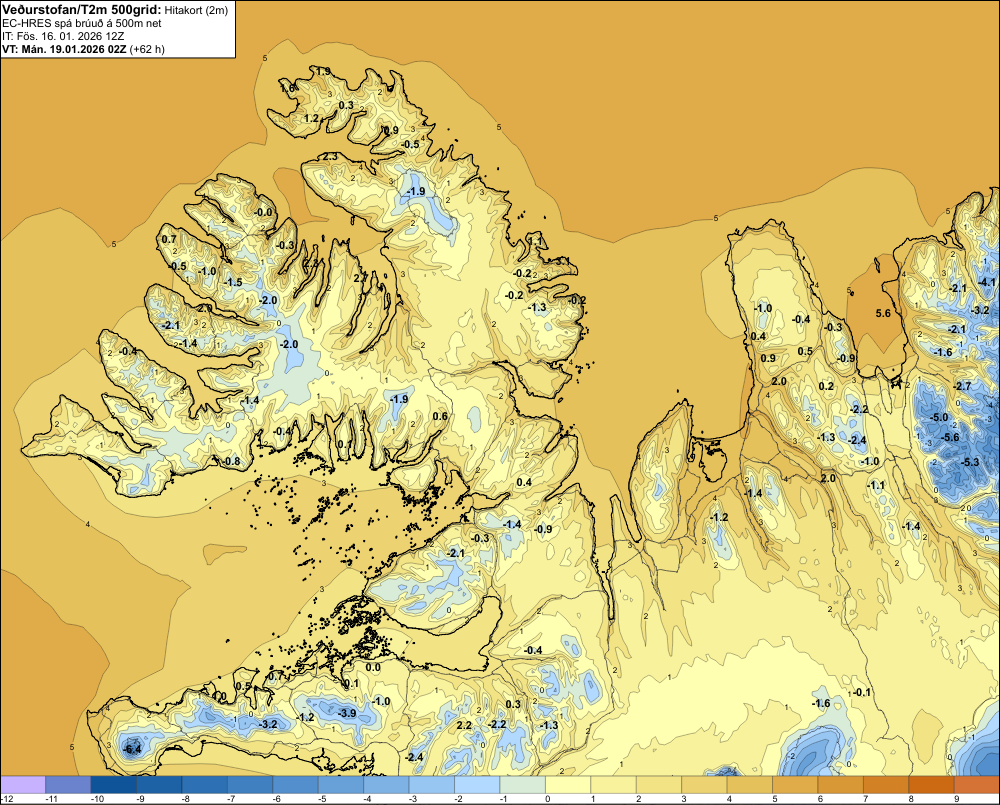Image resolution: width=1000 pixels, height=805 pixels.
Task: Click the '1.9' label at northern tip
Action: 323,71
